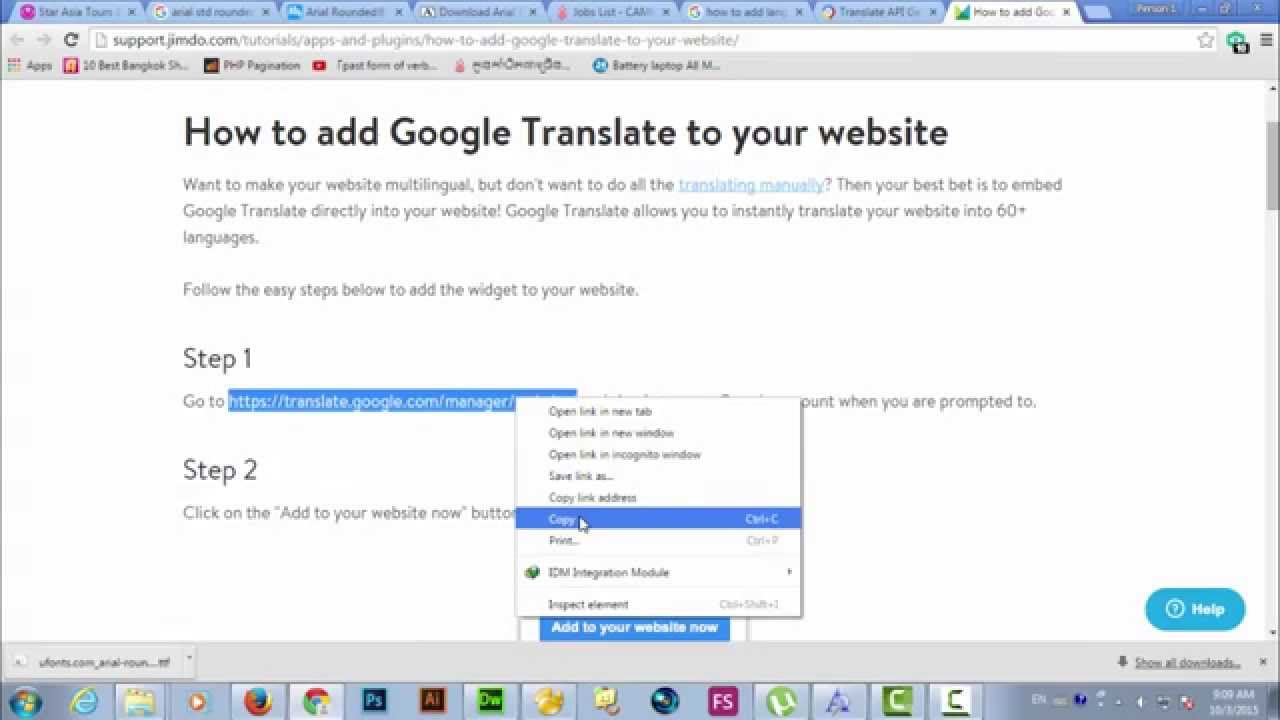Open the Apps bookmarks shortcut

click(30, 65)
